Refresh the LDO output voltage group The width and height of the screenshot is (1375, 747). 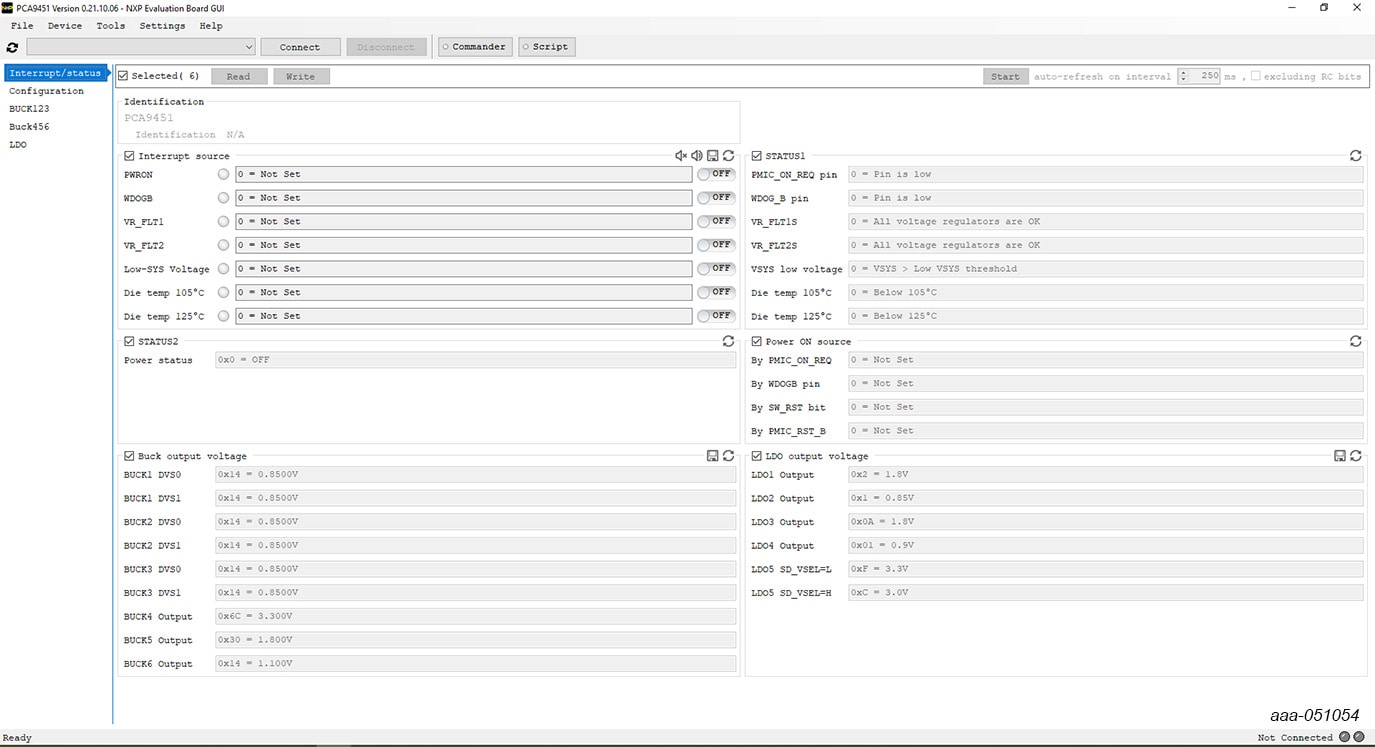coord(1355,456)
